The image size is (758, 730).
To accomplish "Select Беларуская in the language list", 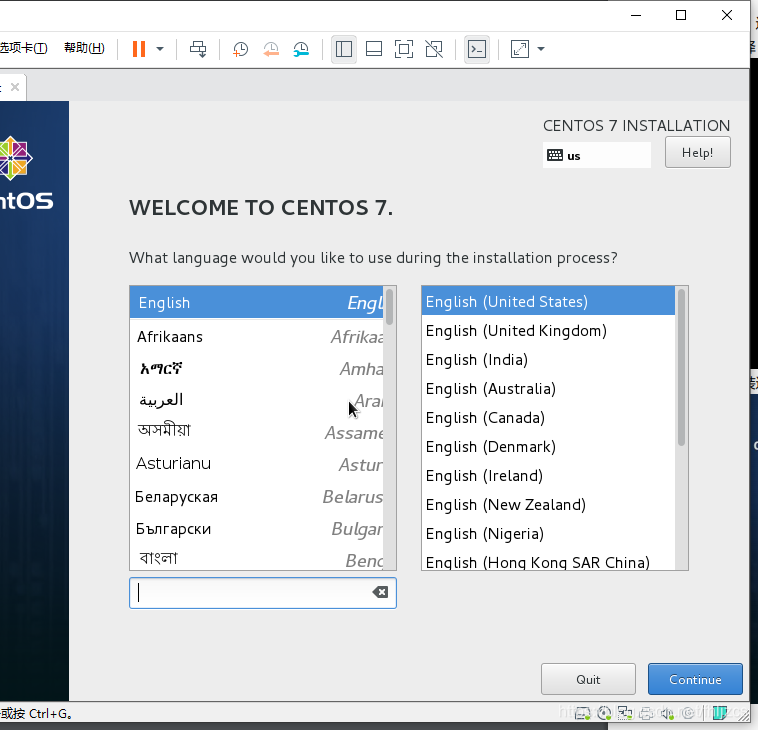I will [x=257, y=496].
